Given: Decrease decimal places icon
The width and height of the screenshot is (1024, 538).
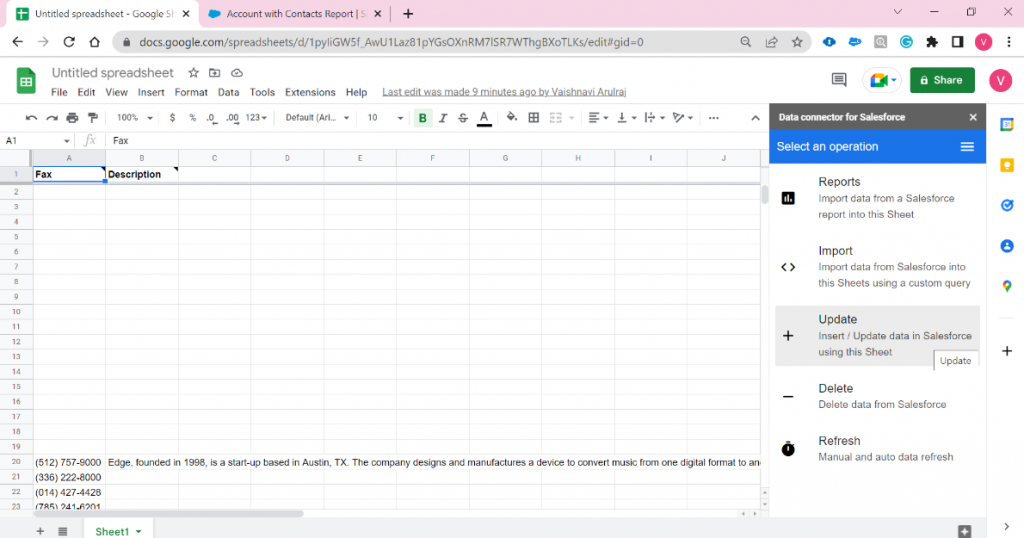Looking at the screenshot, I should coord(211,118).
